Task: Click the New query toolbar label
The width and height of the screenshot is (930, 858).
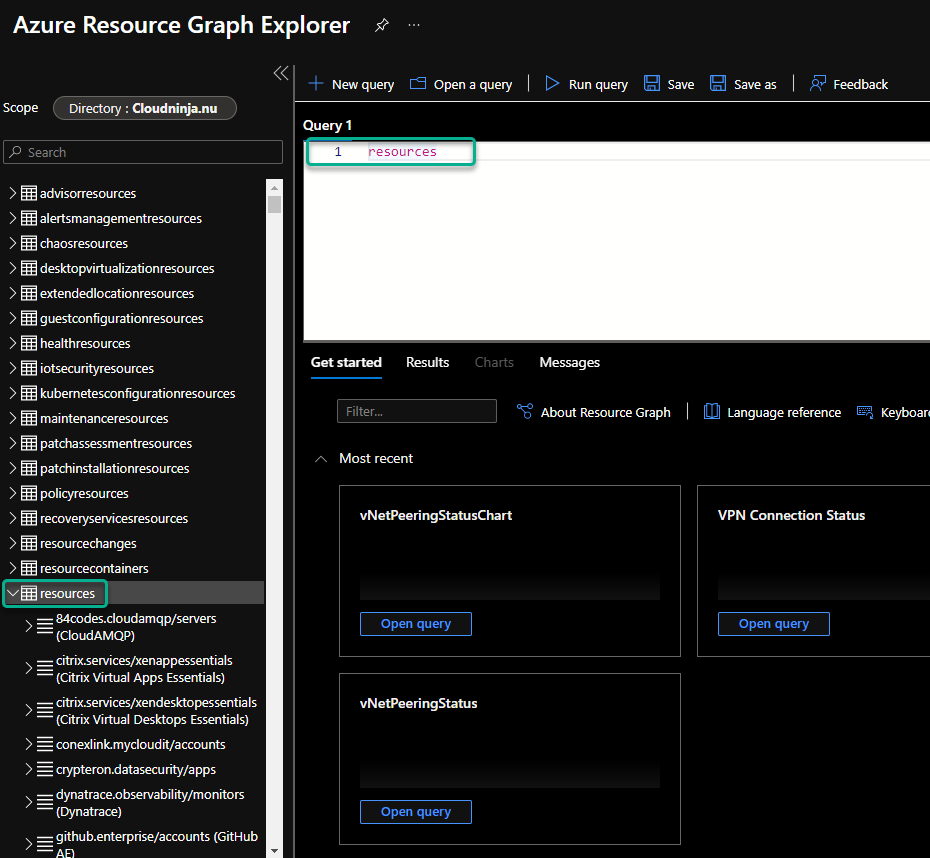Action: (363, 85)
